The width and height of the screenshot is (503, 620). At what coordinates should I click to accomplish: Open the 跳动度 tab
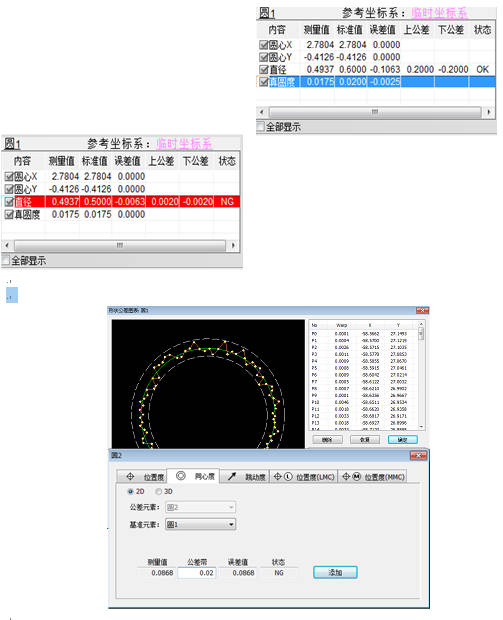245,476
